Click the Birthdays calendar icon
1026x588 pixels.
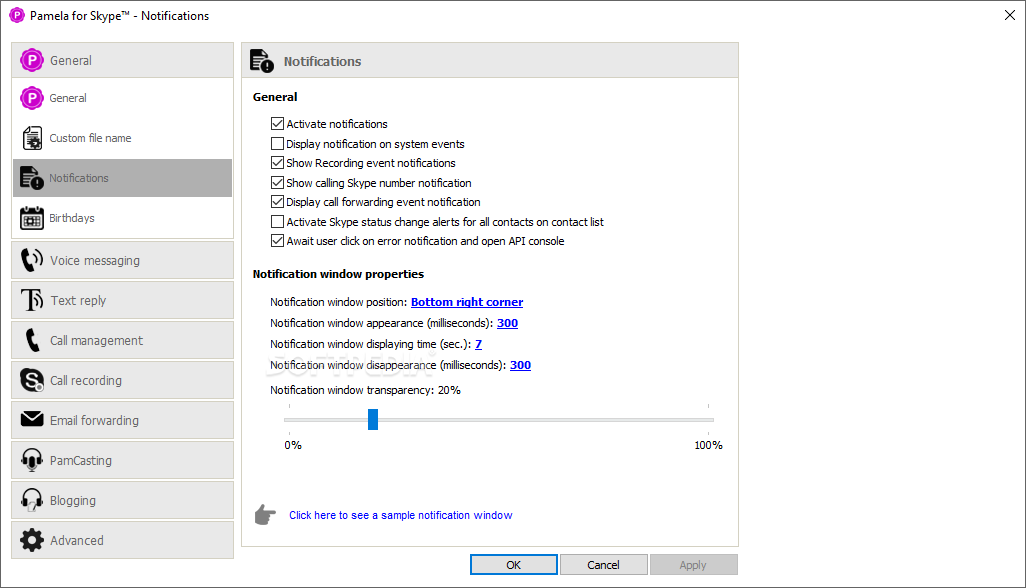click(x=31, y=218)
